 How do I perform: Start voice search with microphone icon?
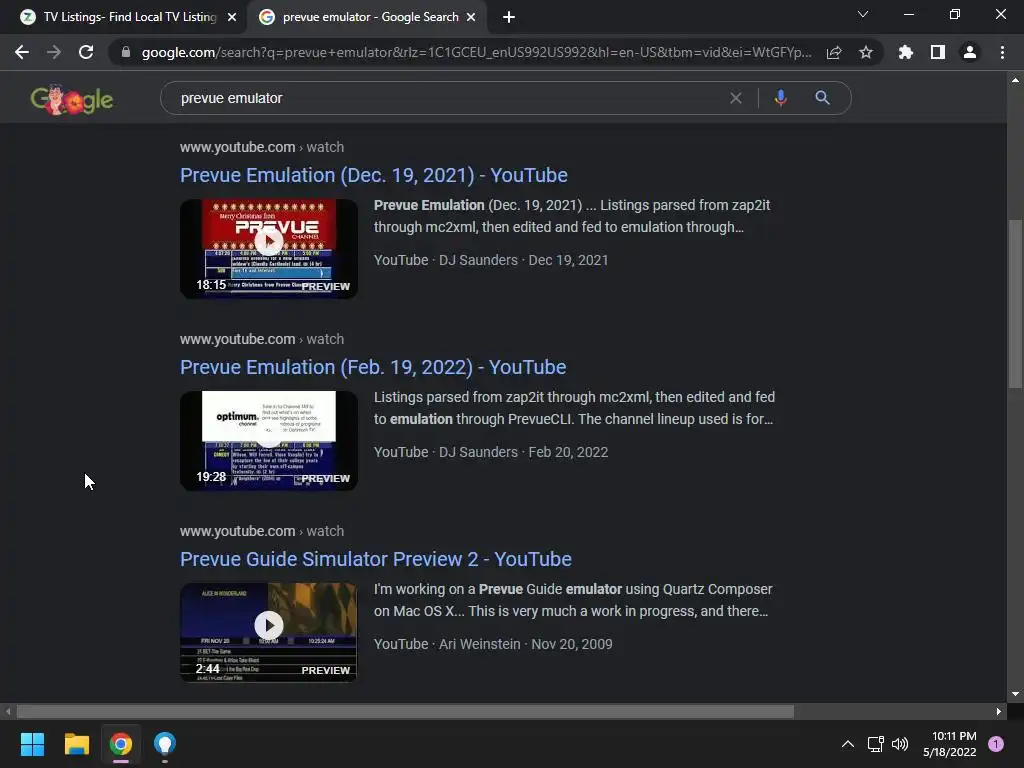click(780, 98)
